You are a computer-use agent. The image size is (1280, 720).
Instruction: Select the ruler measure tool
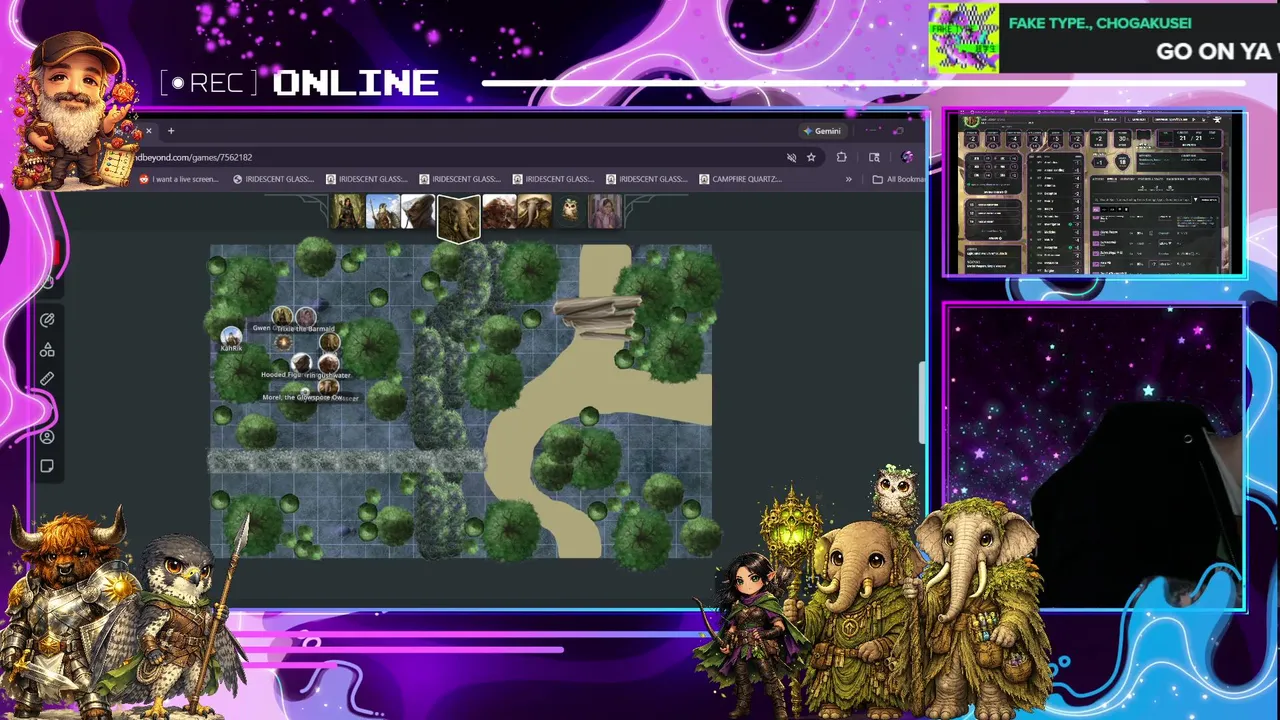coord(47,379)
